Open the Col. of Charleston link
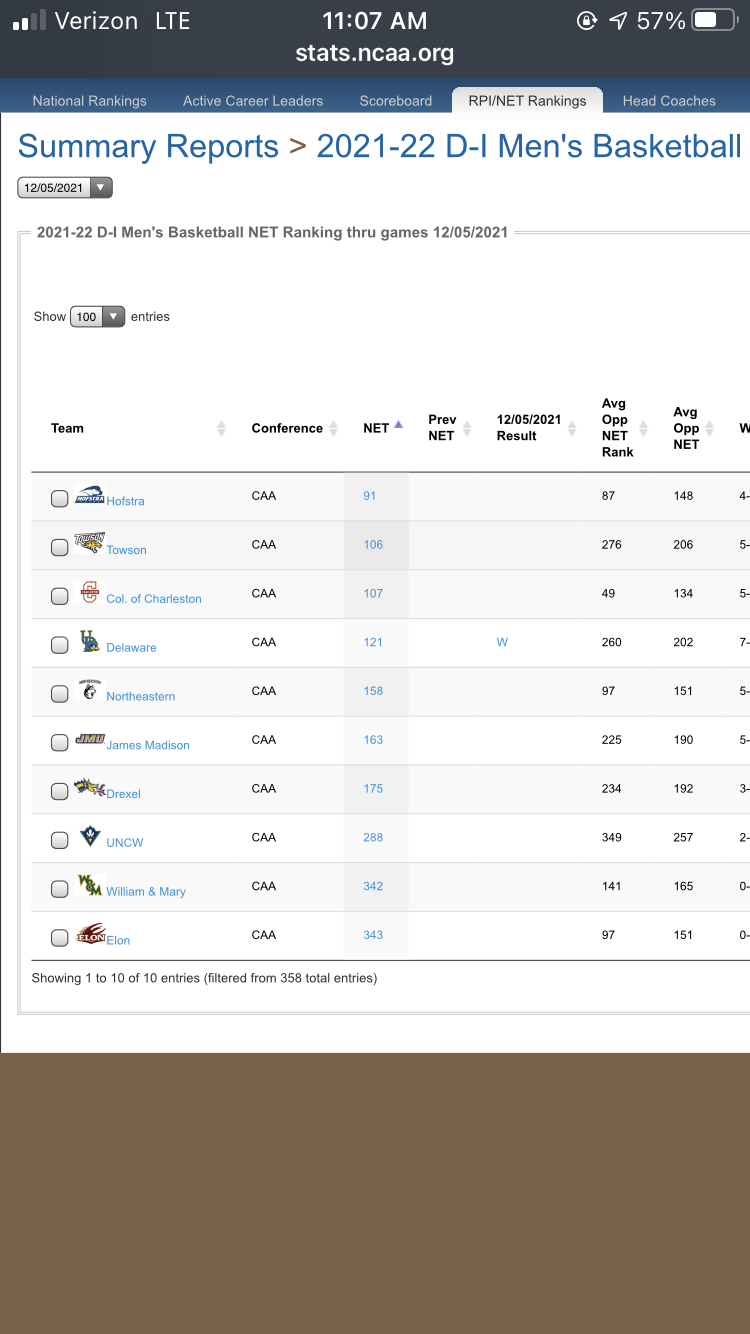Screen dimensions: 750x1334 point(154,599)
